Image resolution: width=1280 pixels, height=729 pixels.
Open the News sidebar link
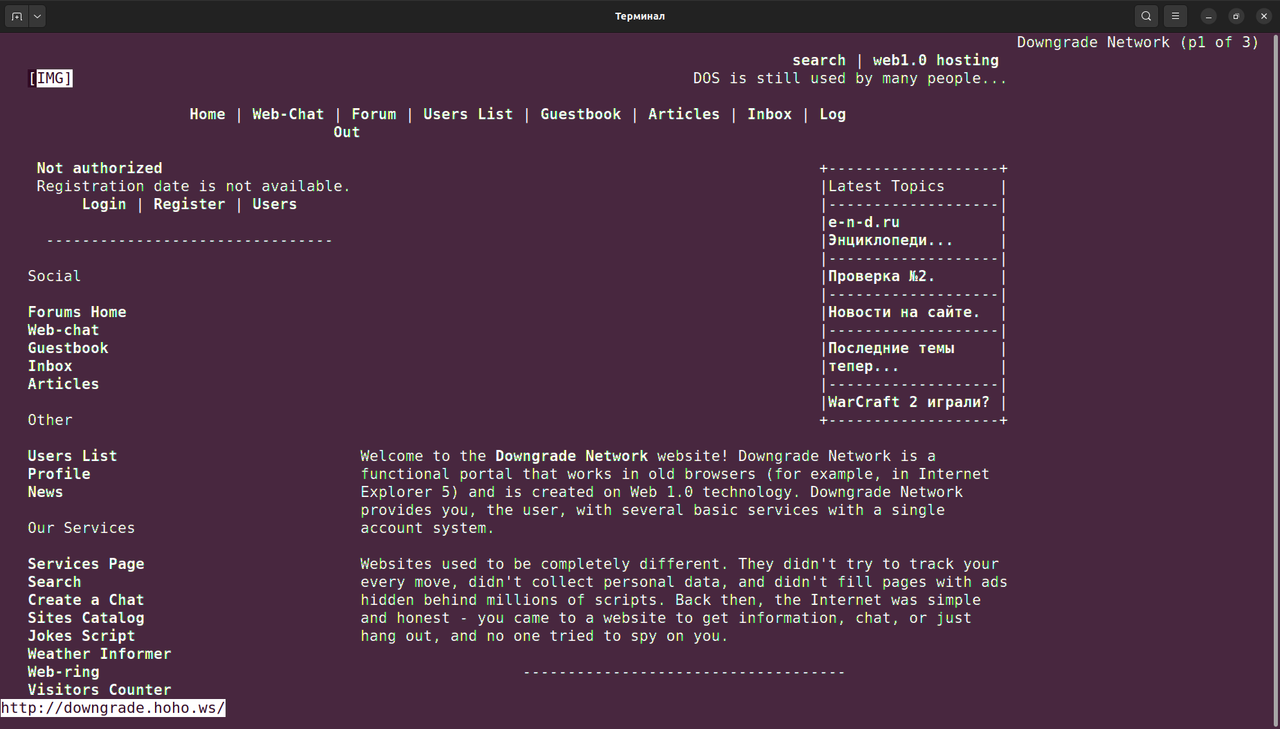tap(45, 492)
